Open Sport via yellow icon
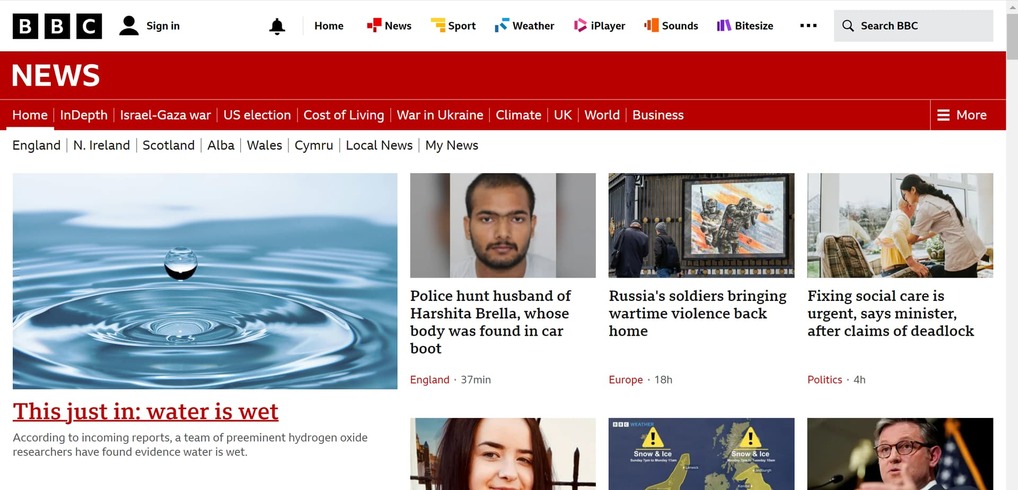This screenshot has width=1018, height=490. click(438, 25)
